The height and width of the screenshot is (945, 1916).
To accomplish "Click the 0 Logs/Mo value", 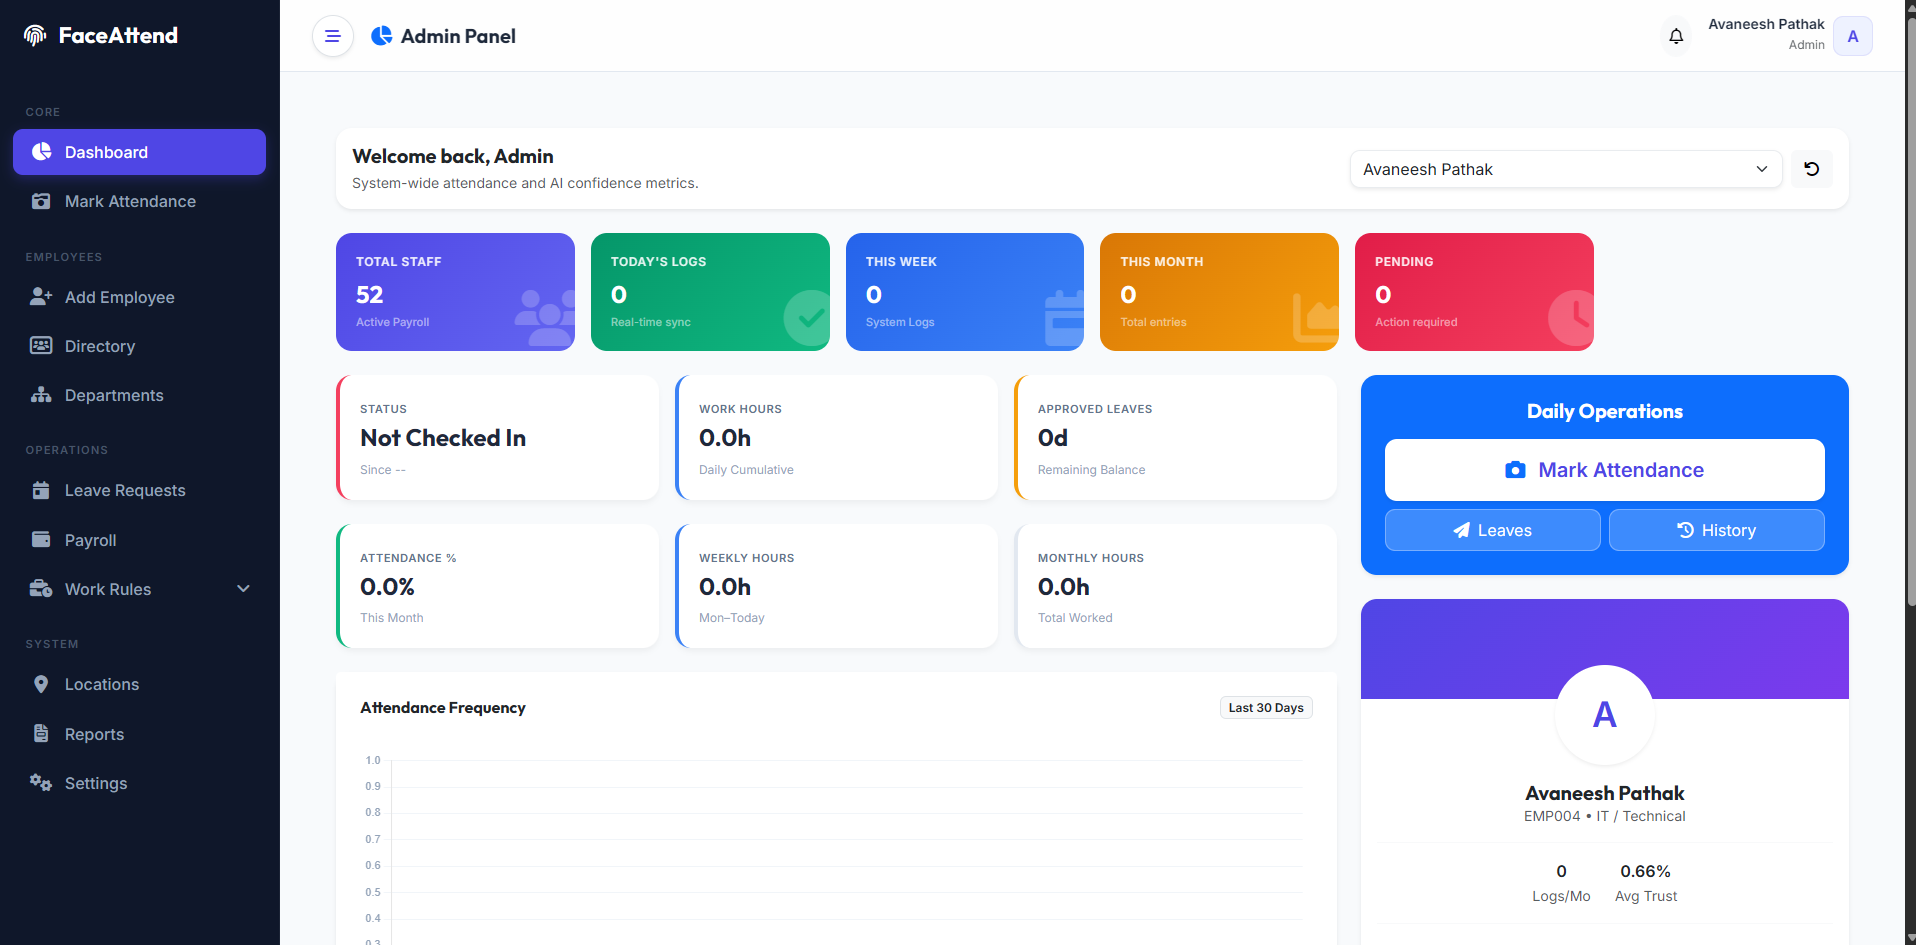I will (1561, 872).
